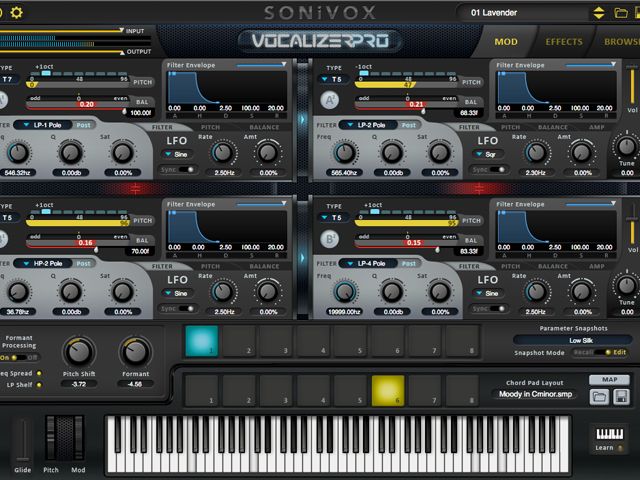The height and width of the screenshot is (480, 640).
Task: Step presets with the yellow up/down arrows
Action: [x=599, y=13]
